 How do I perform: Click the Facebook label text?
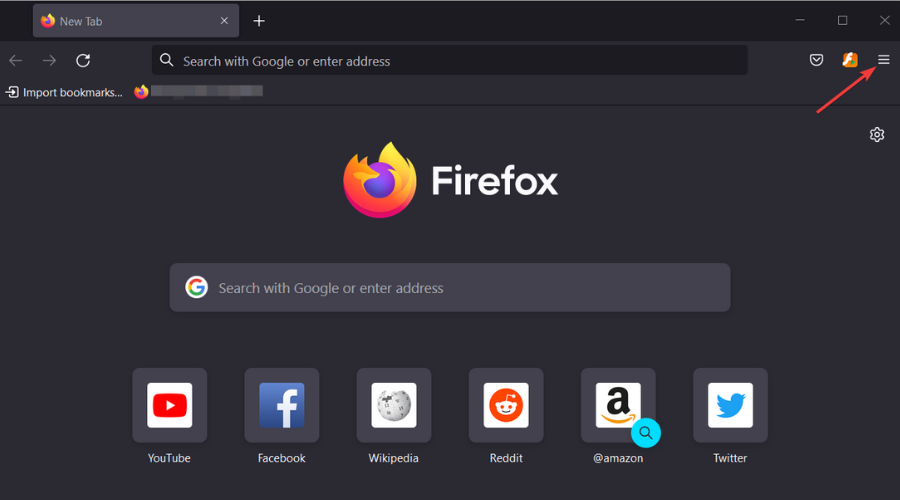[x=281, y=458]
